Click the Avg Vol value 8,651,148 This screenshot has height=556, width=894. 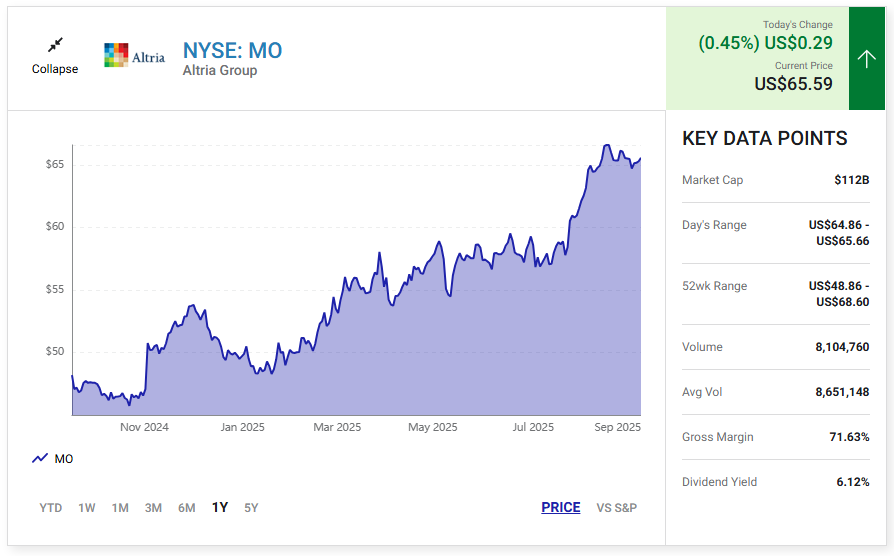click(842, 392)
